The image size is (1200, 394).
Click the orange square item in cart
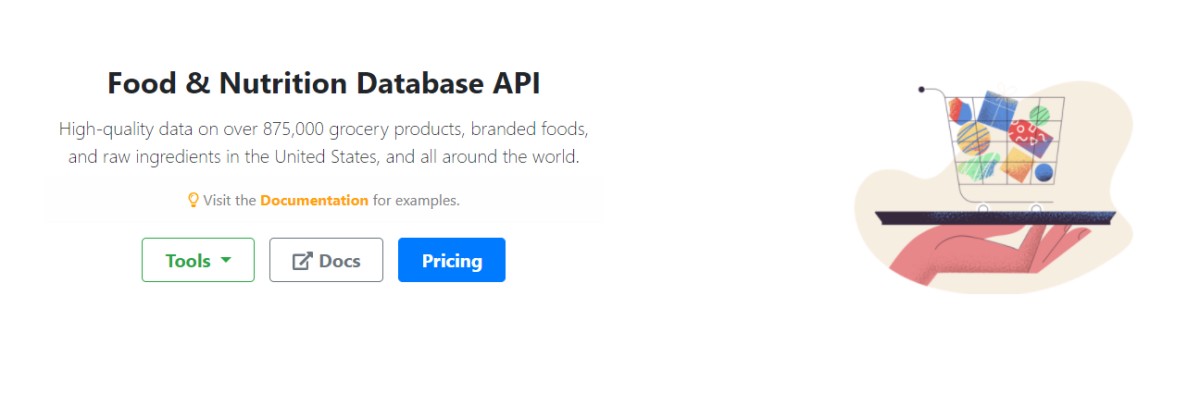click(1018, 161)
